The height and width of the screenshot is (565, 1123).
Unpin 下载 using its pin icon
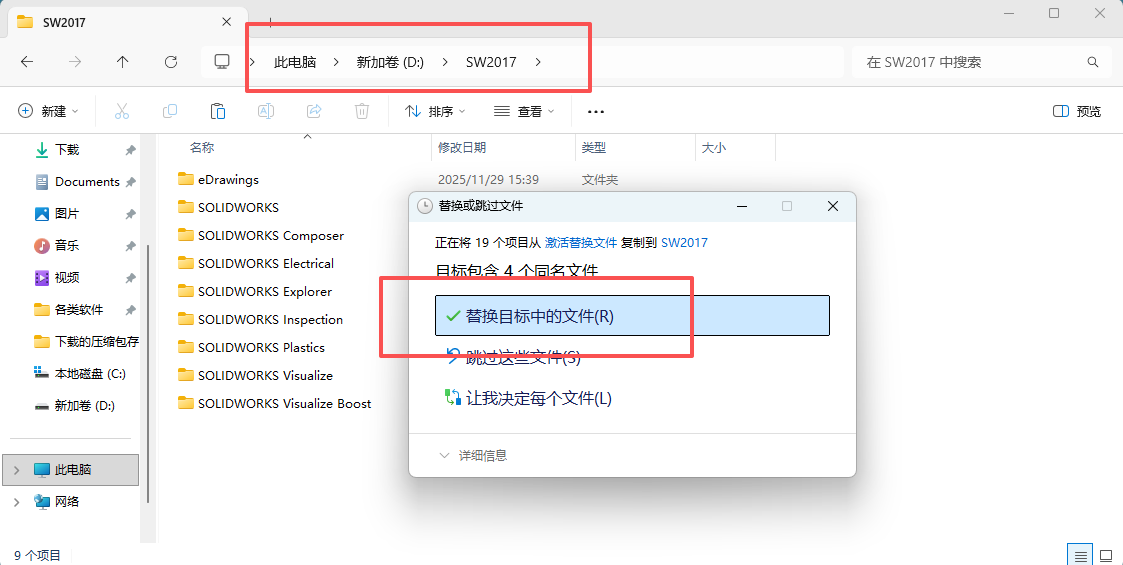130,150
